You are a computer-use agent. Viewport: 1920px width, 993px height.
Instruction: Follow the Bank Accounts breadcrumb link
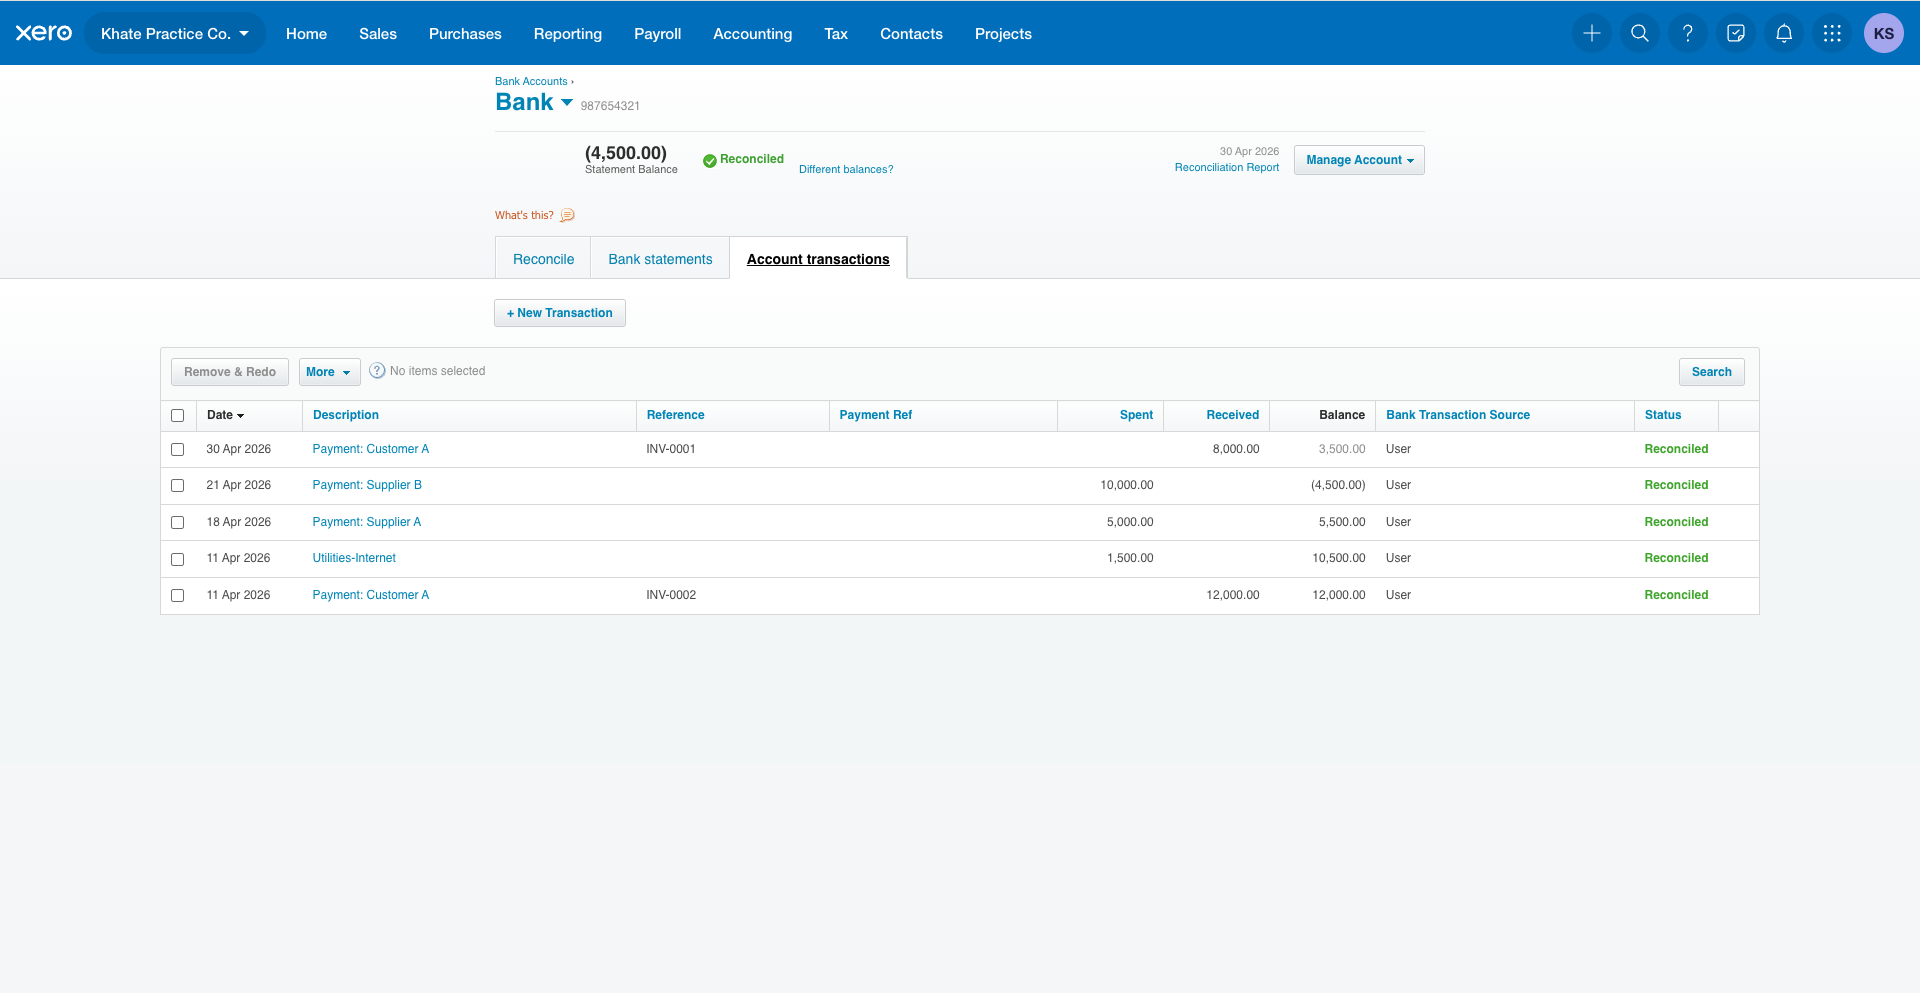click(531, 81)
